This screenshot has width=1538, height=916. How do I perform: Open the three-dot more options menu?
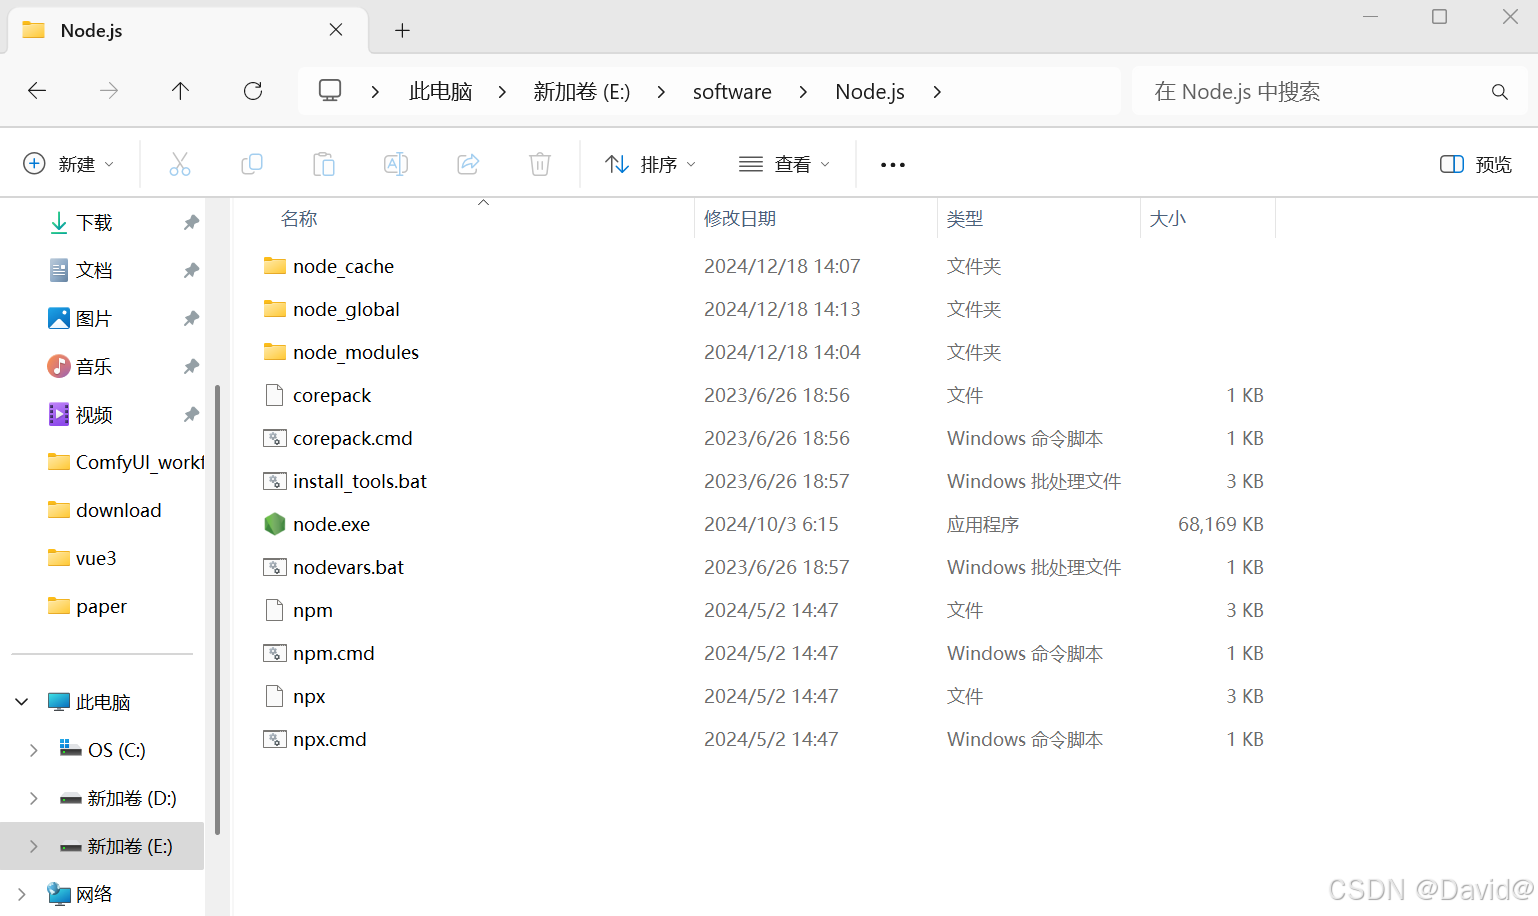(x=893, y=165)
